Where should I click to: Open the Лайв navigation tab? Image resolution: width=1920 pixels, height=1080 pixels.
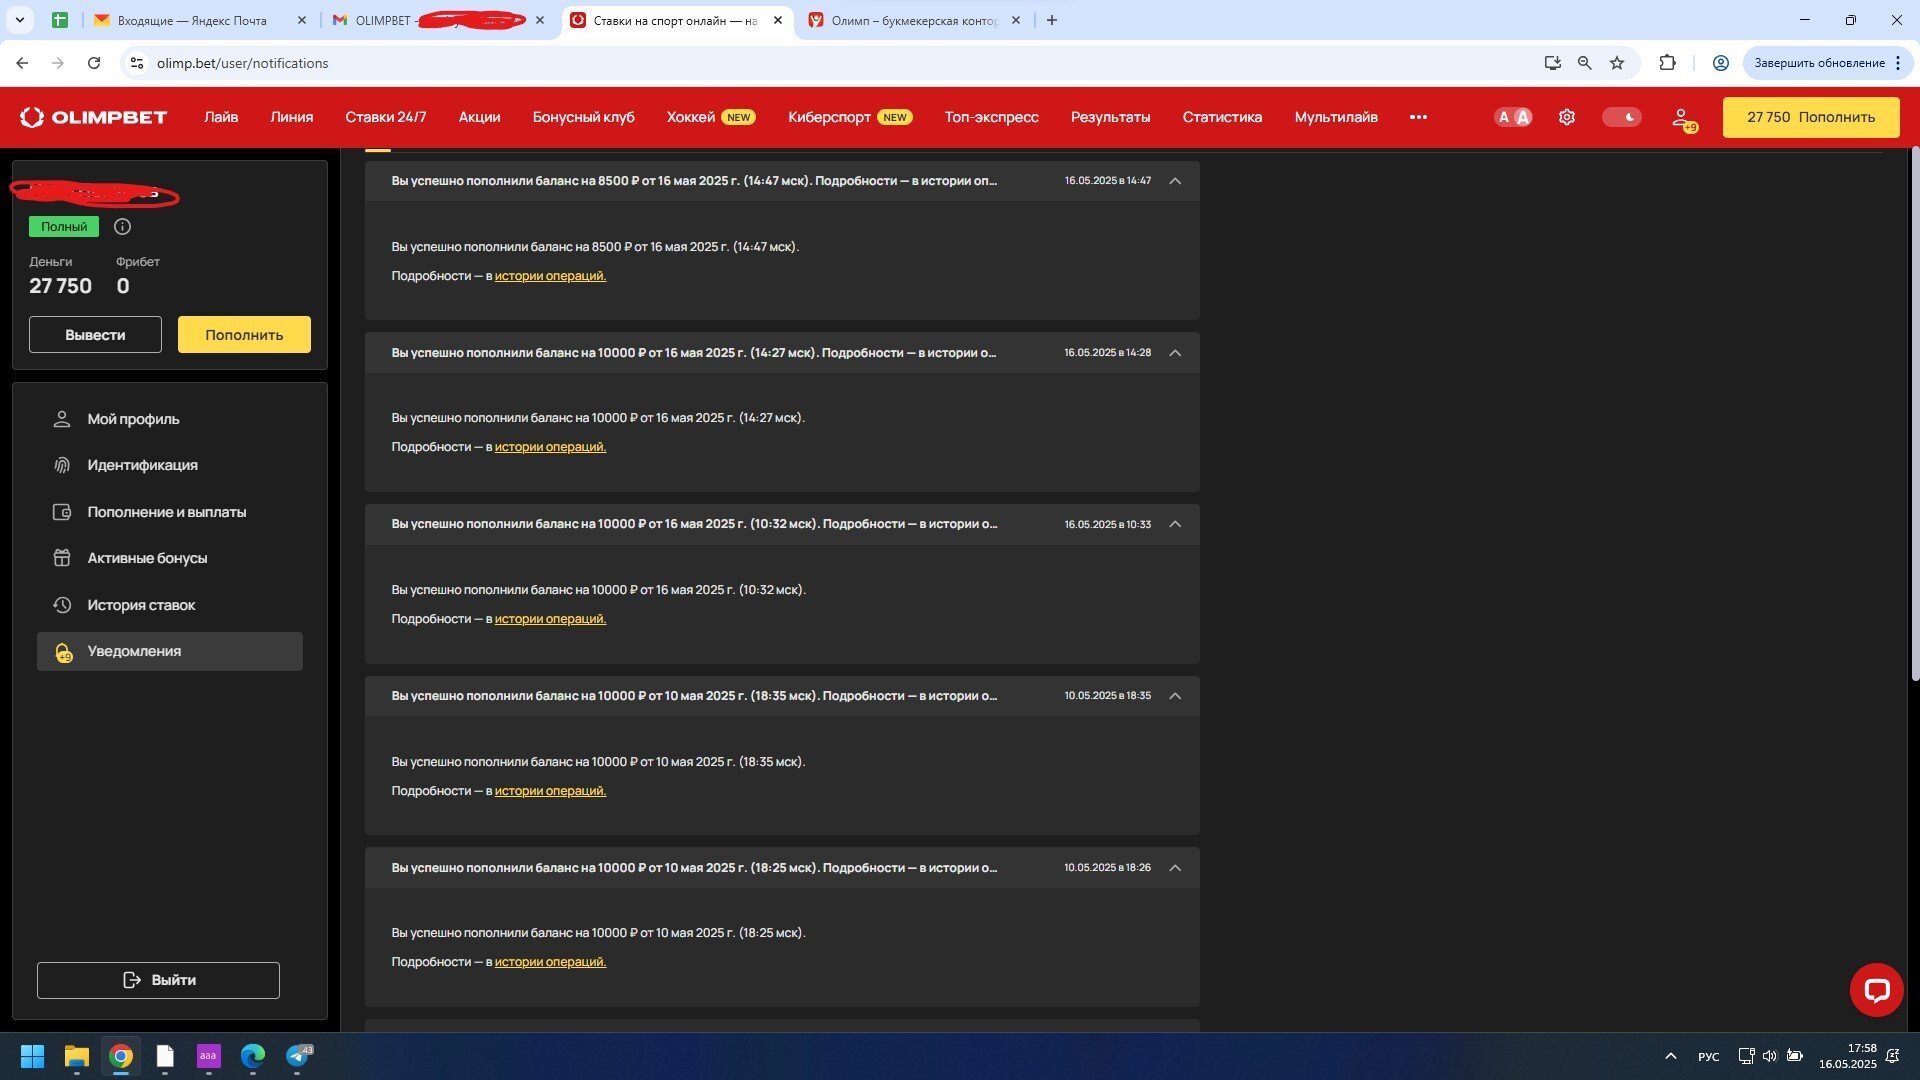pos(221,117)
